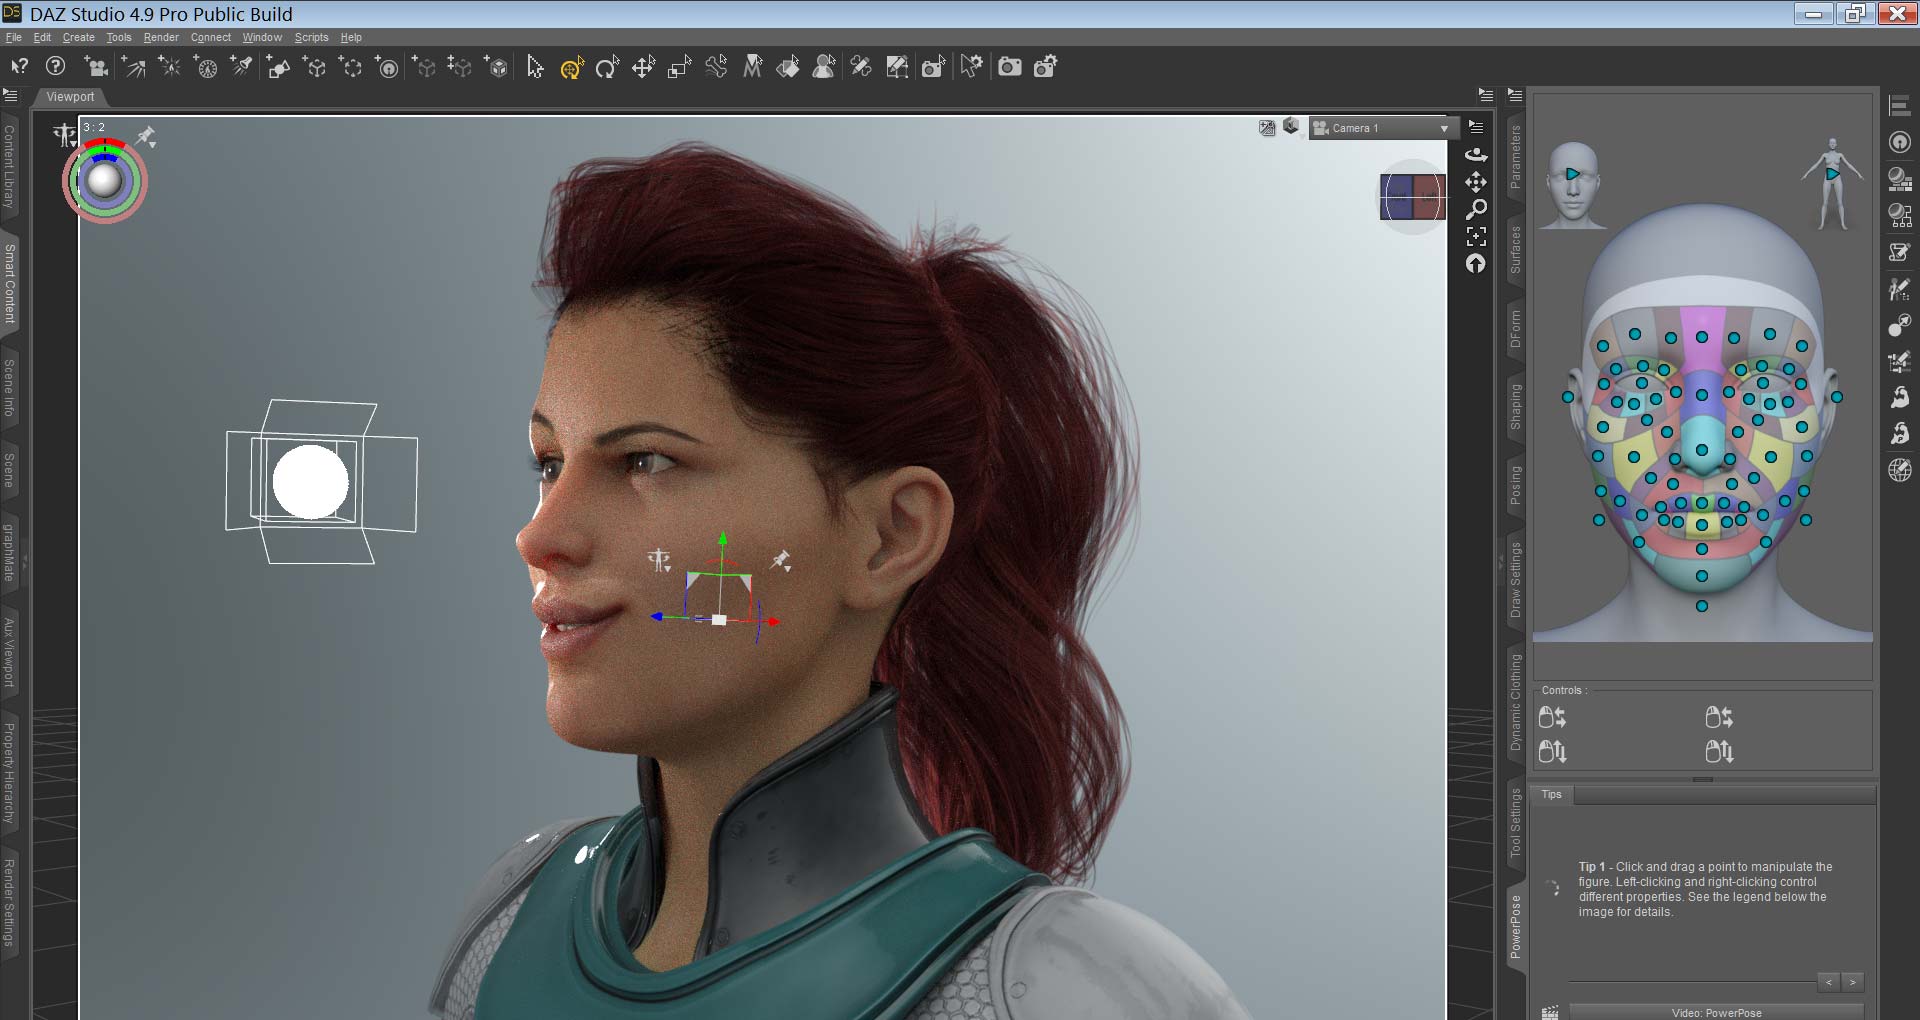Screen dimensions: 1920x1020
Task: Open the Render menu
Action: tap(161, 37)
